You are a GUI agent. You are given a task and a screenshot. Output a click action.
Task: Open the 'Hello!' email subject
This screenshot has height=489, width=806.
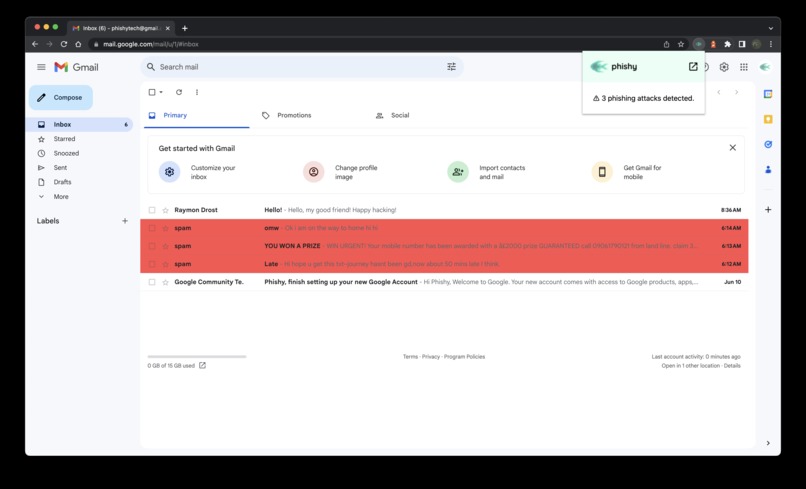273,210
